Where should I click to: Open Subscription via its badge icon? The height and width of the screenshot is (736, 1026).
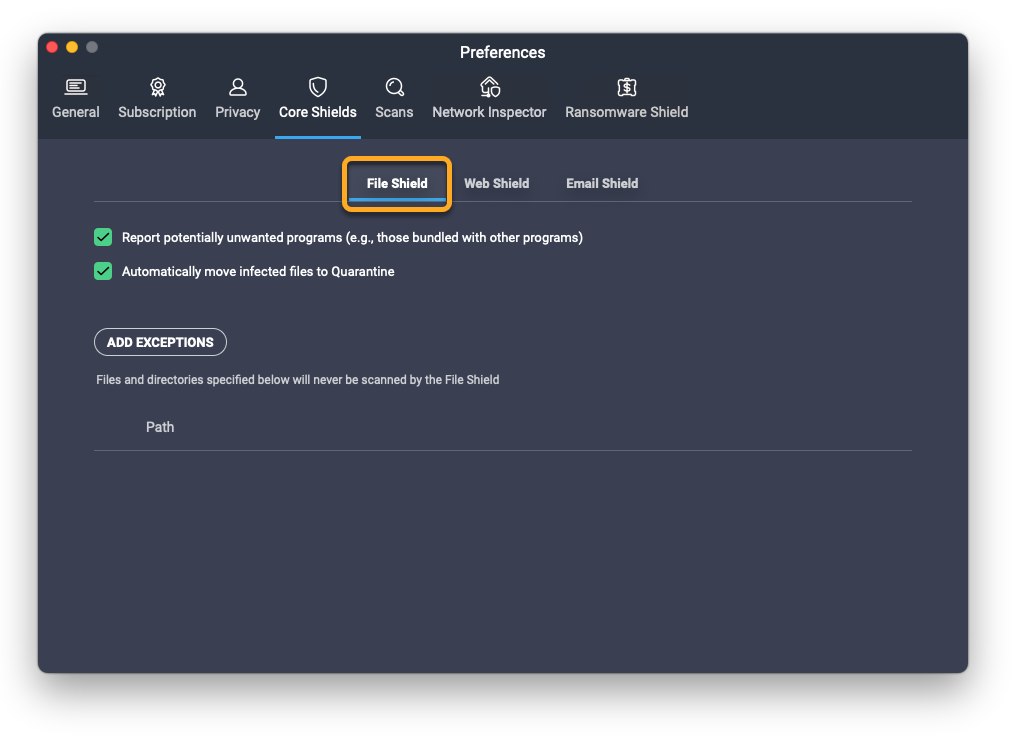coord(157,87)
